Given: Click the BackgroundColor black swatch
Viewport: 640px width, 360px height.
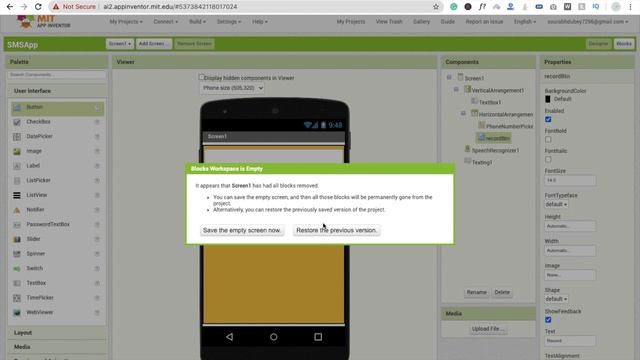Looking at the screenshot, I should point(548,99).
